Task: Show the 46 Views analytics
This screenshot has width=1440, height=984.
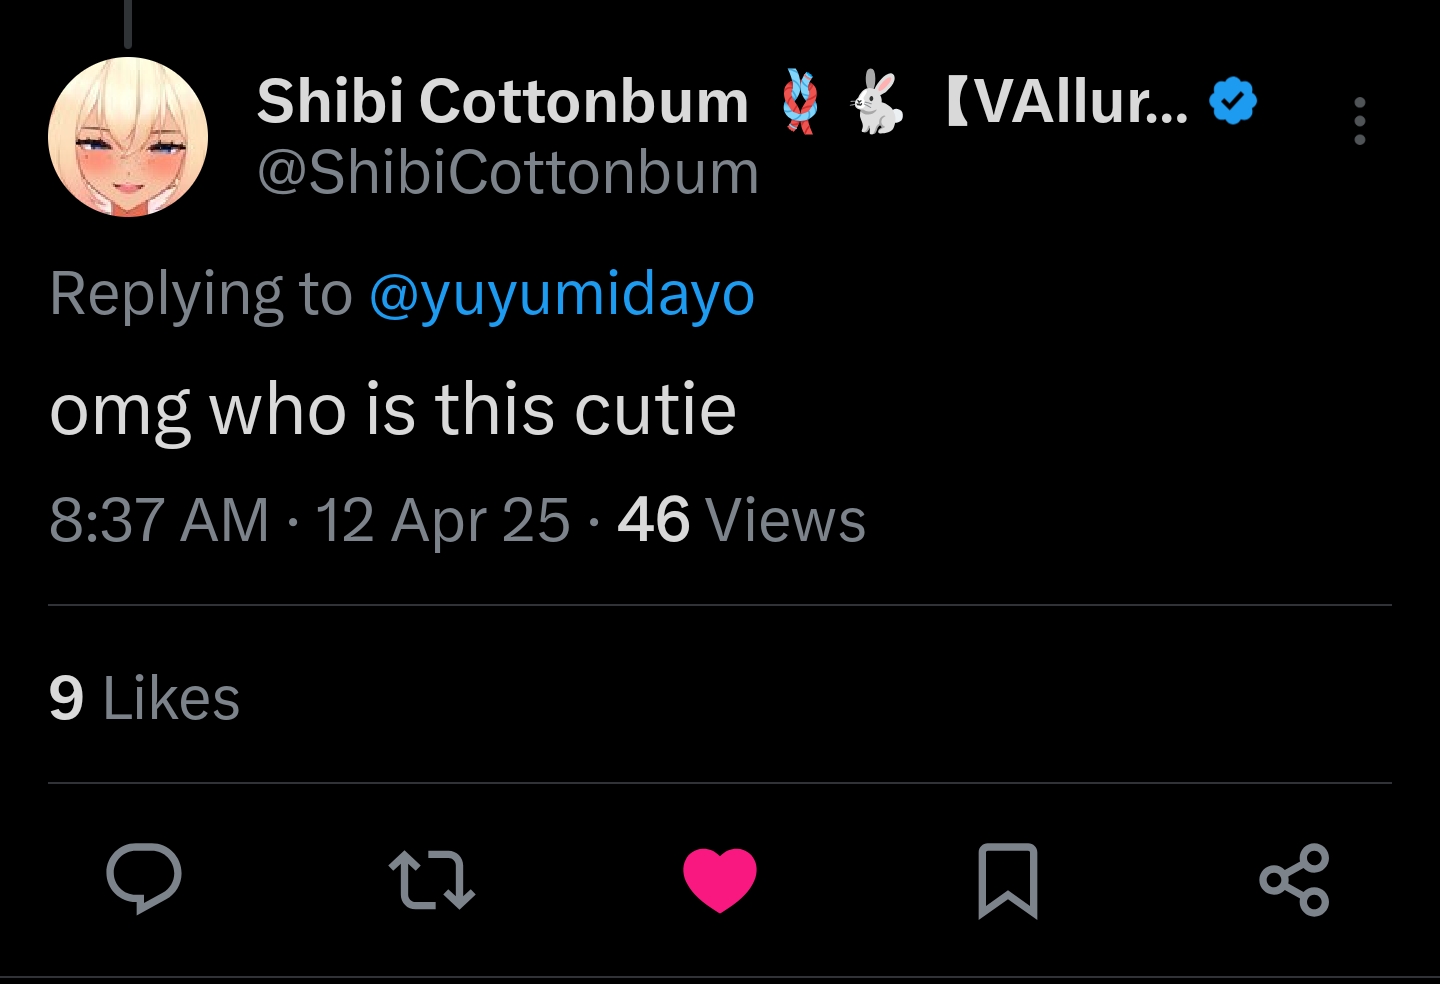Action: [741, 520]
